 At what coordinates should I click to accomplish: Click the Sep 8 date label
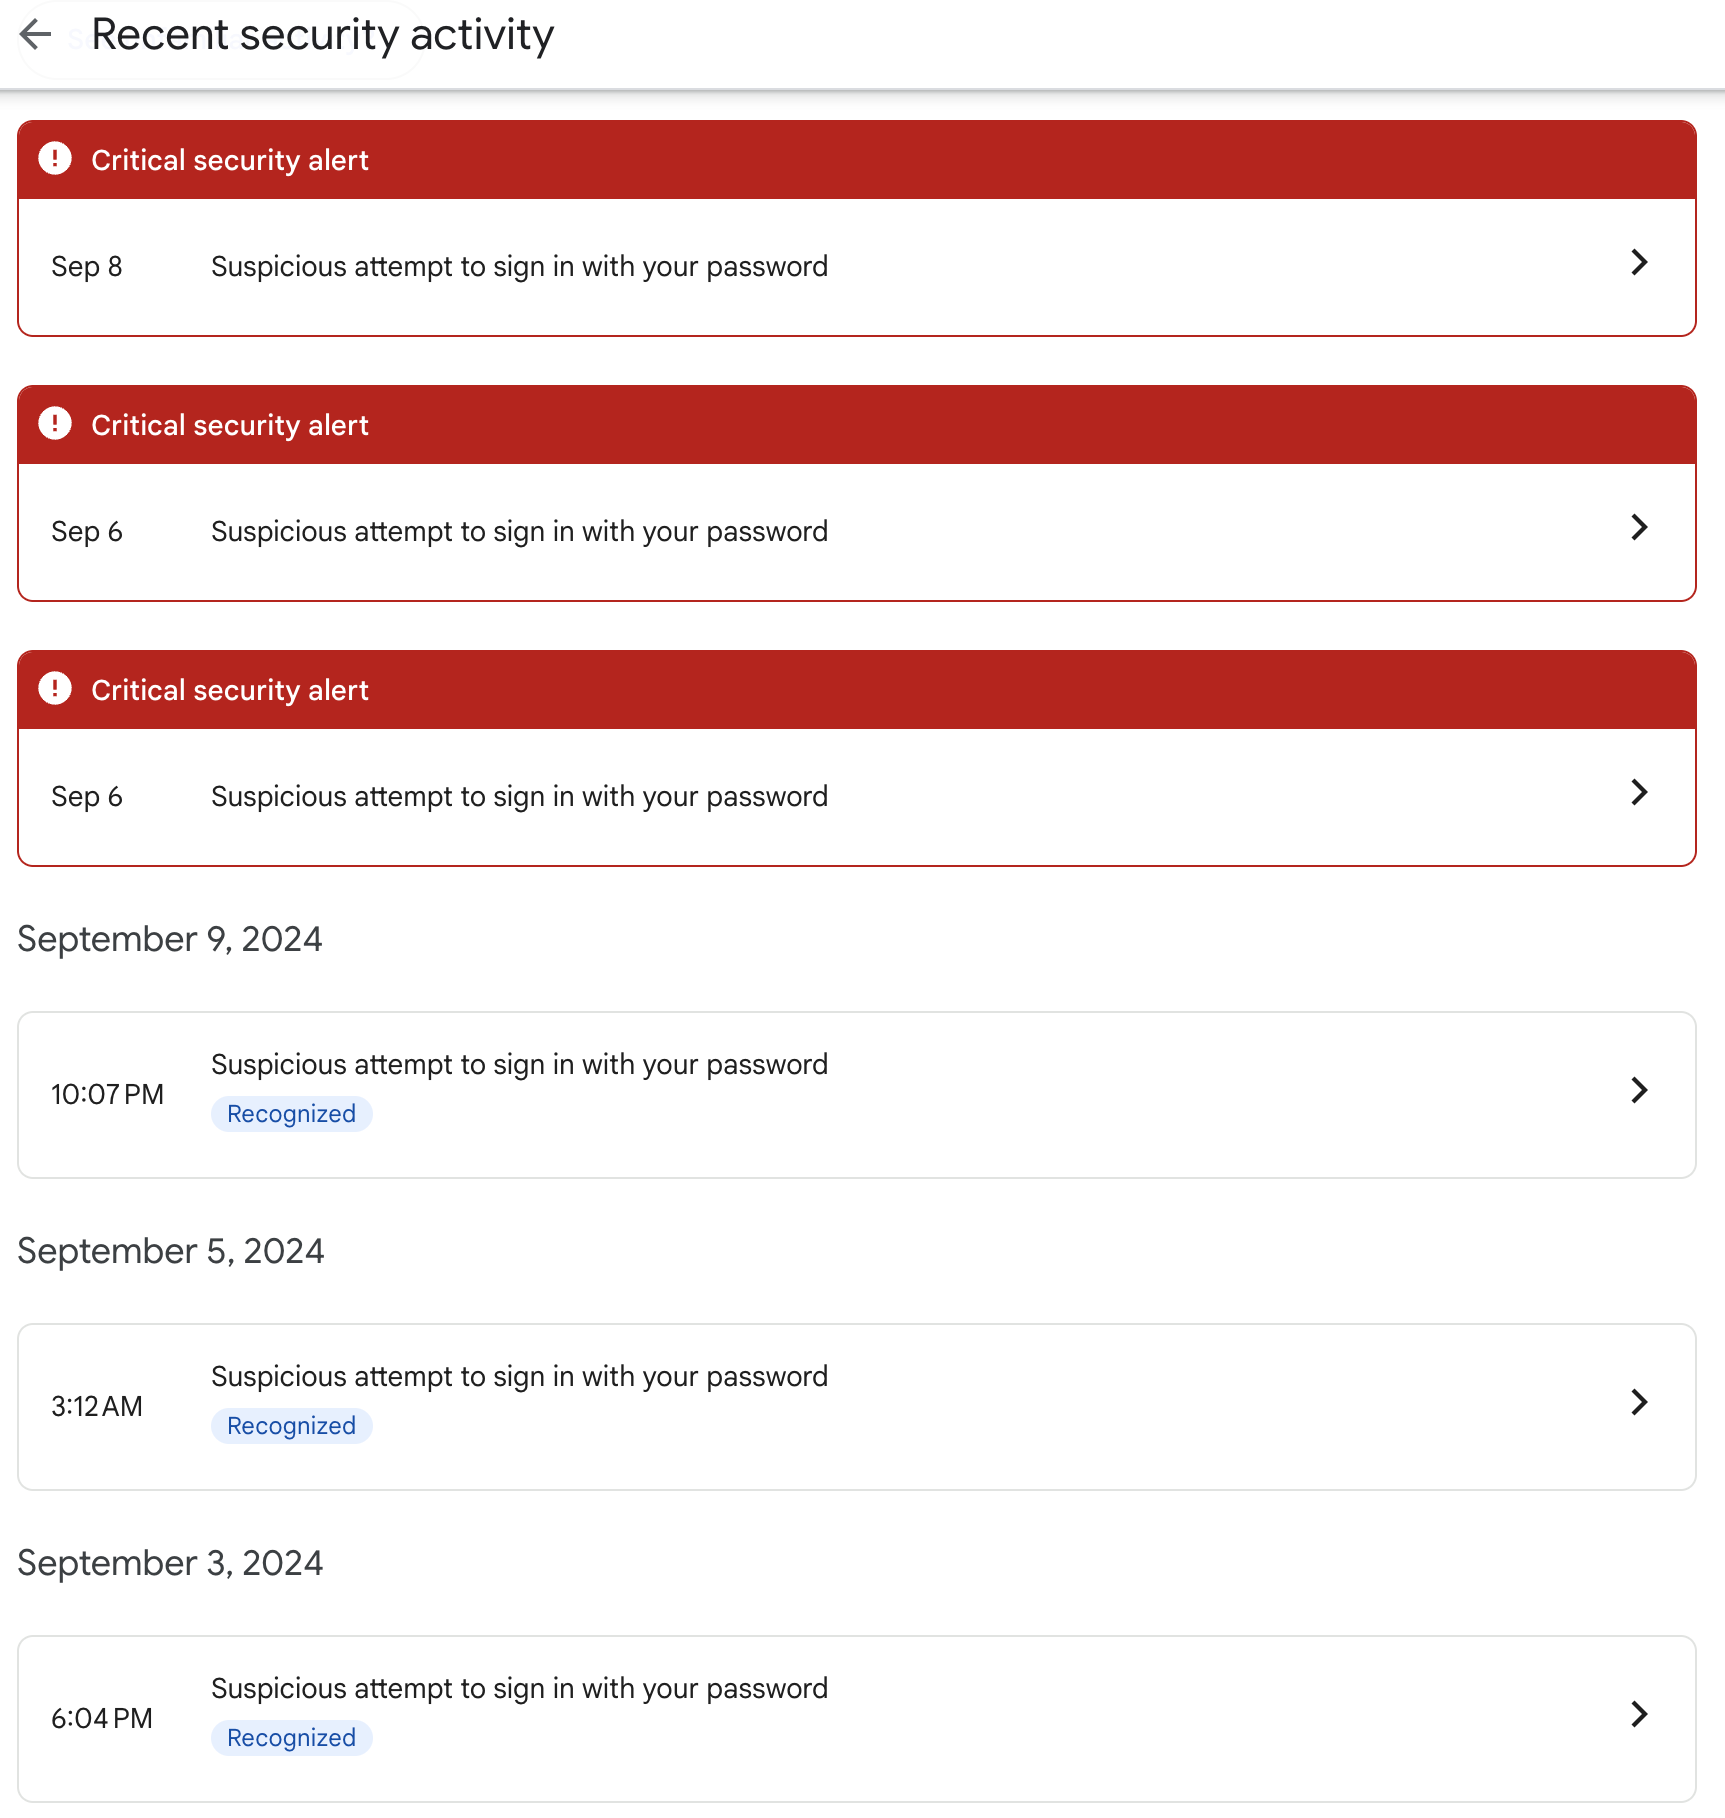pyautogui.click(x=87, y=267)
